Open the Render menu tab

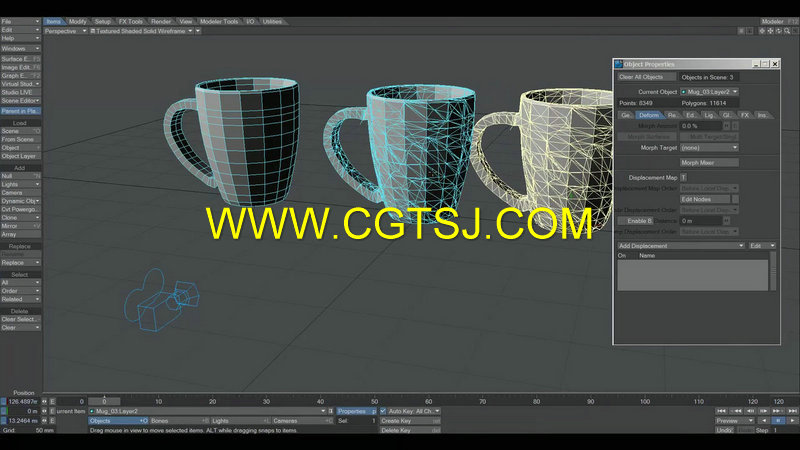point(161,21)
